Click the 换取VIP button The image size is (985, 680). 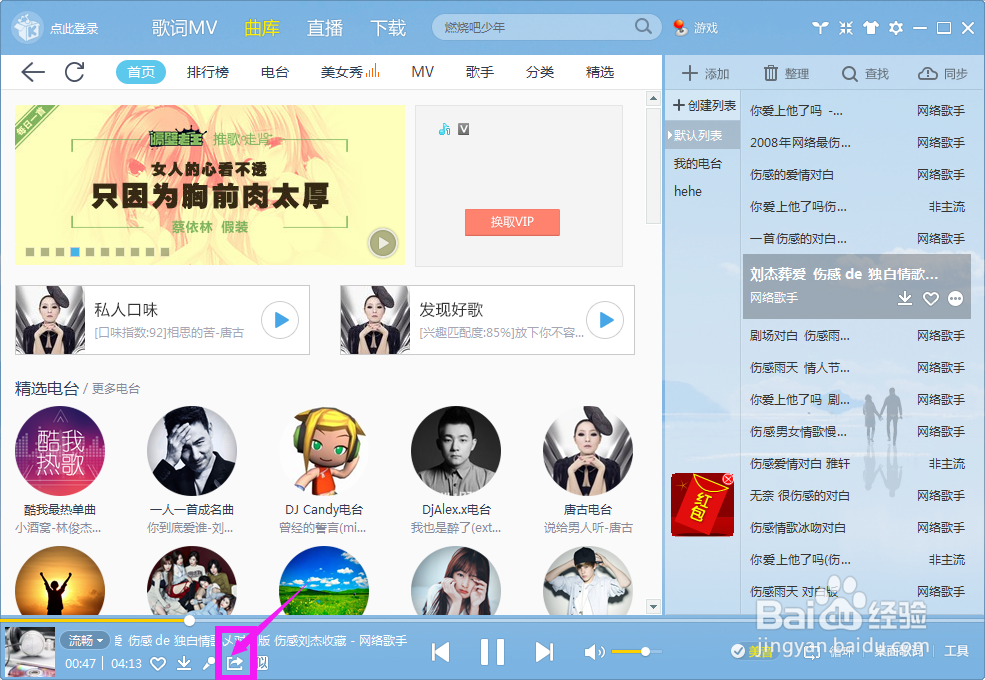point(512,222)
